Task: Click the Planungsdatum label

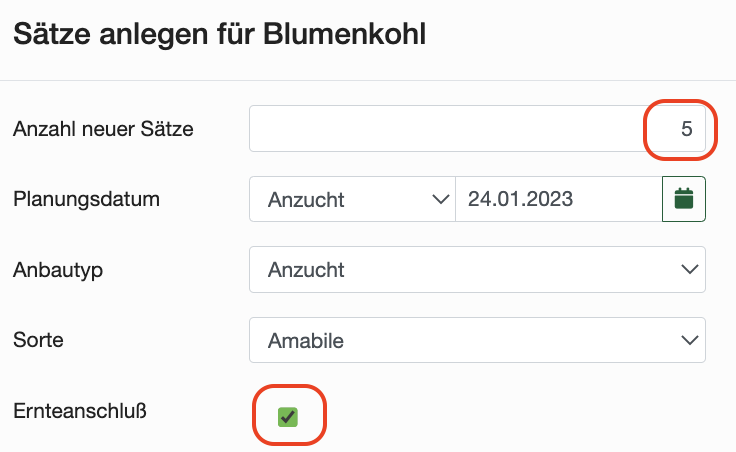Action: point(86,199)
